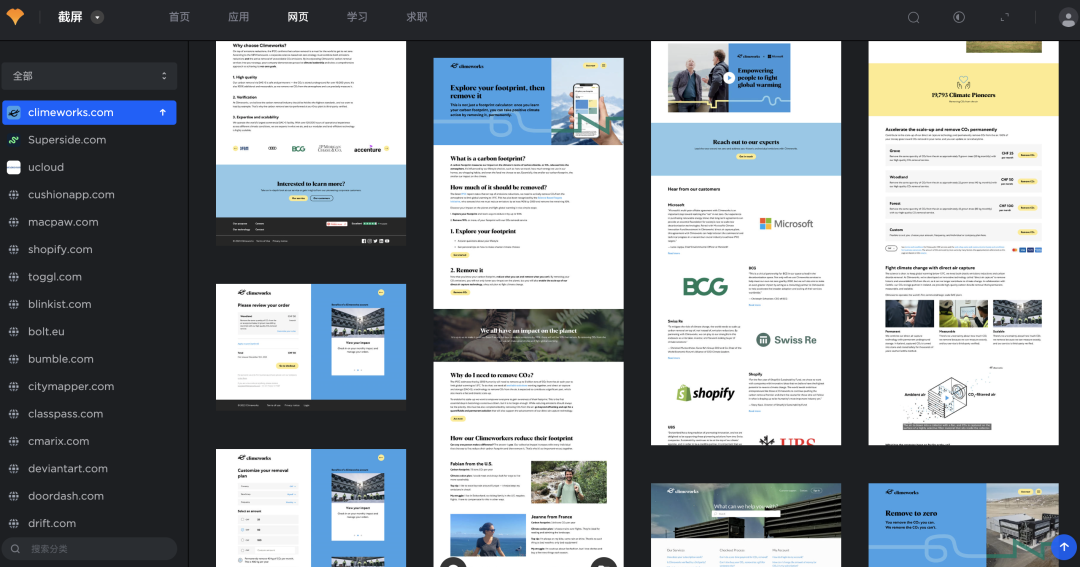Viewport: 1080px width, 567px height.
Task: Click the blue scroll-to-top button
Action: (1063, 547)
